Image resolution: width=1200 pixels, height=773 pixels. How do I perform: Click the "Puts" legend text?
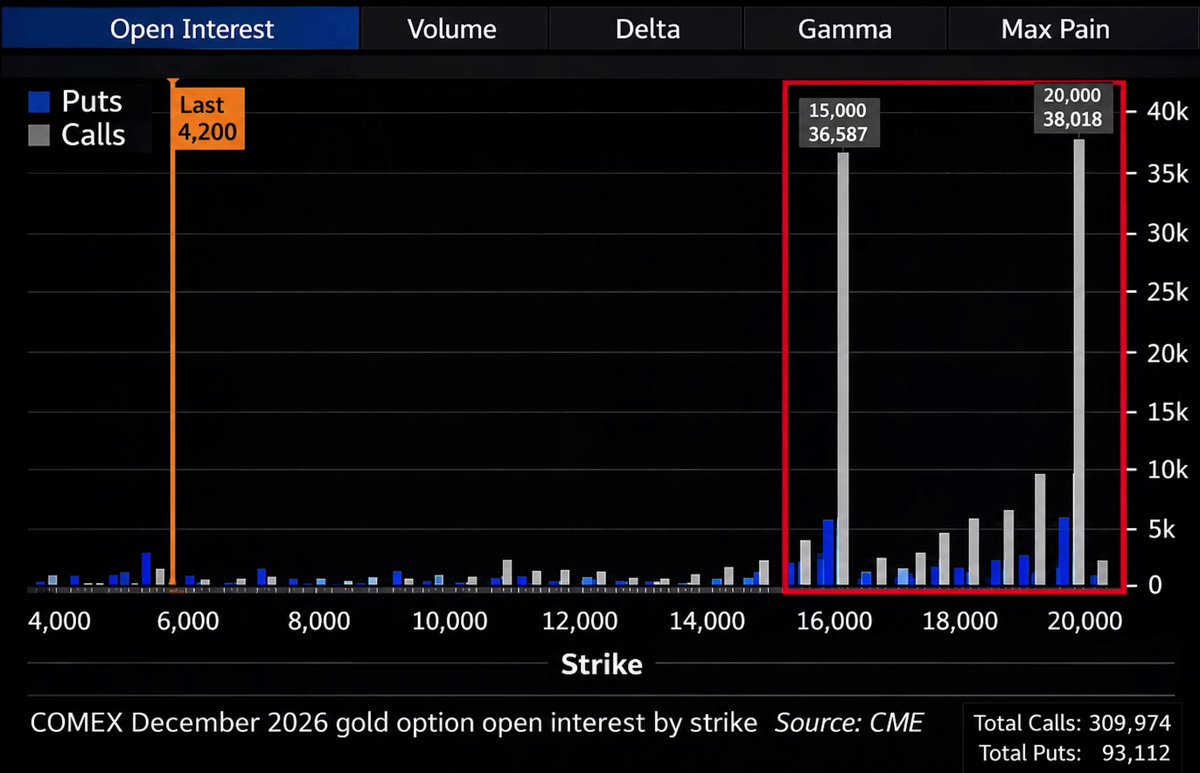click(92, 102)
